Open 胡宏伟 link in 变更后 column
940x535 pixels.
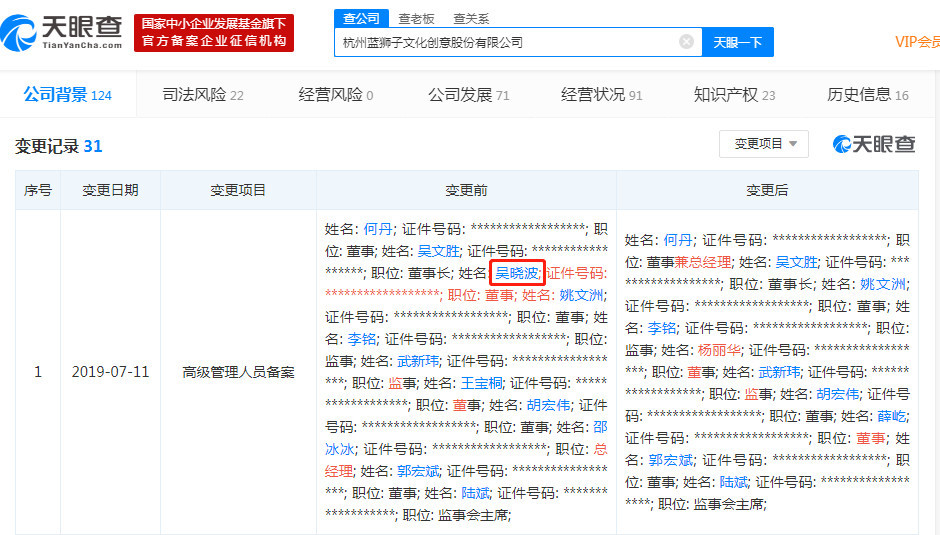click(x=838, y=395)
